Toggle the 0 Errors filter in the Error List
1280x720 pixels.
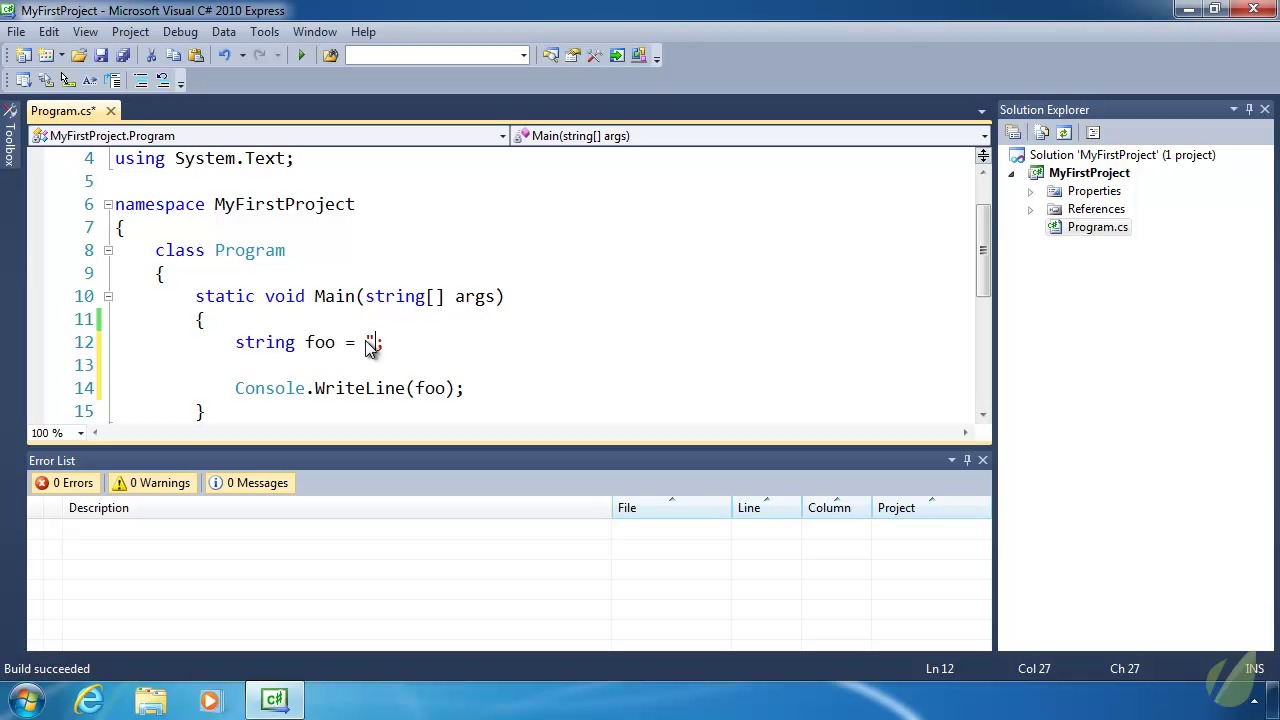pyautogui.click(x=64, y=483)
